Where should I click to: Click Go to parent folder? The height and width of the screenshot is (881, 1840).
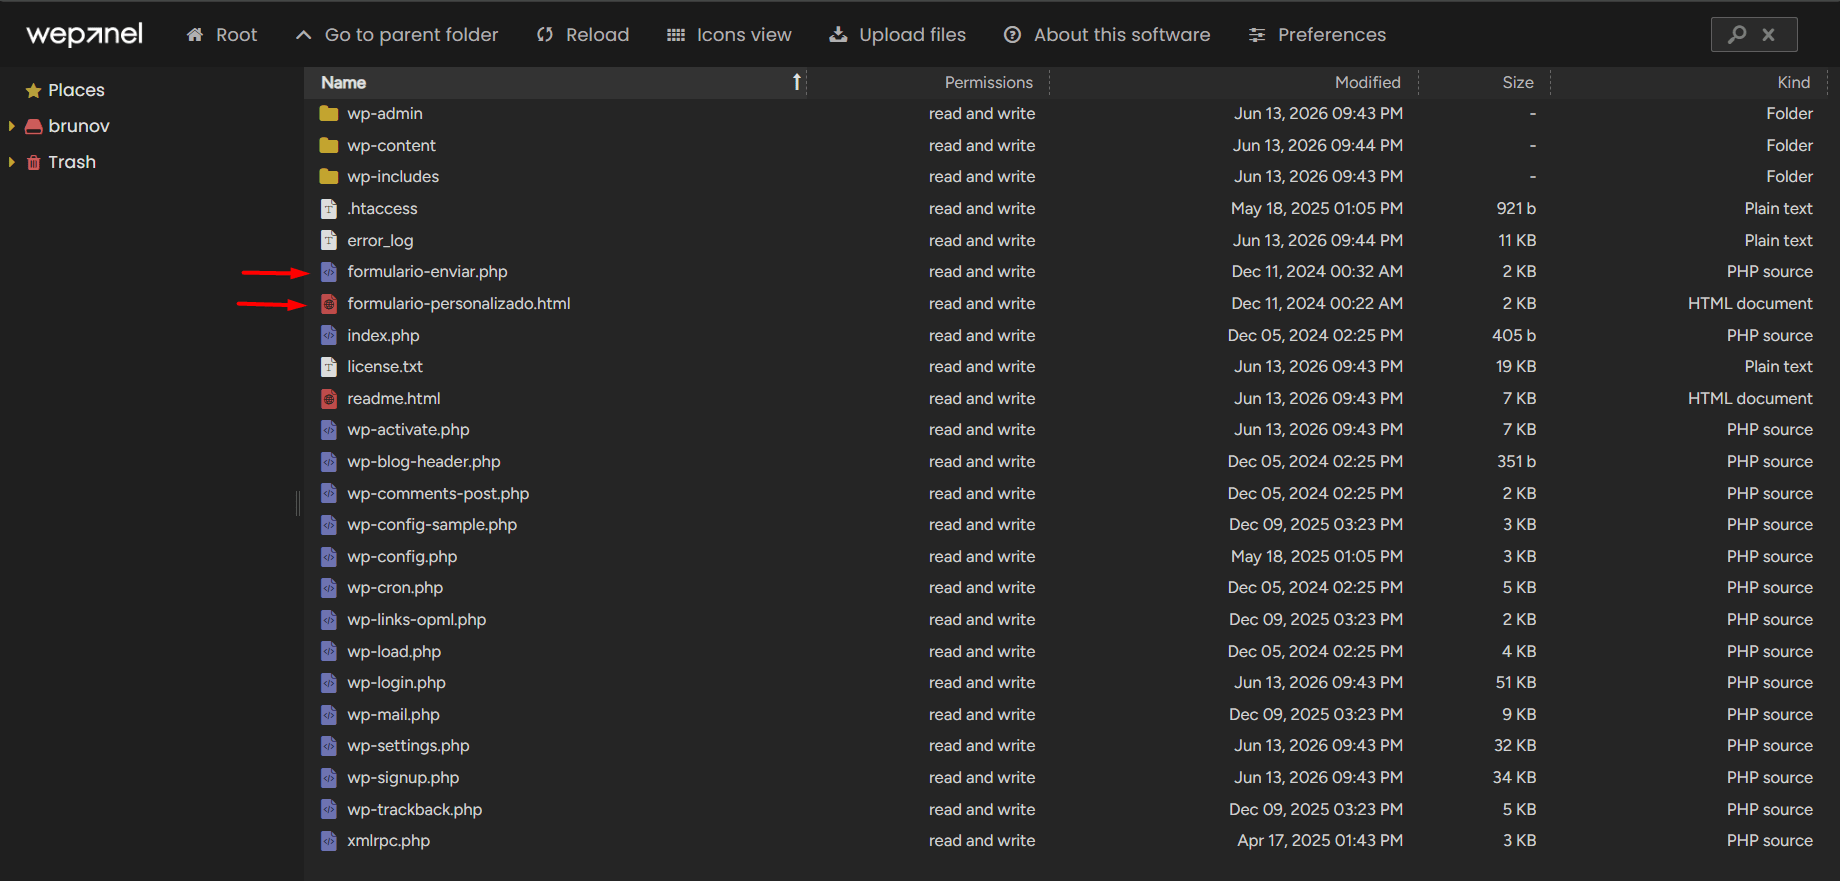click(397, 35)
